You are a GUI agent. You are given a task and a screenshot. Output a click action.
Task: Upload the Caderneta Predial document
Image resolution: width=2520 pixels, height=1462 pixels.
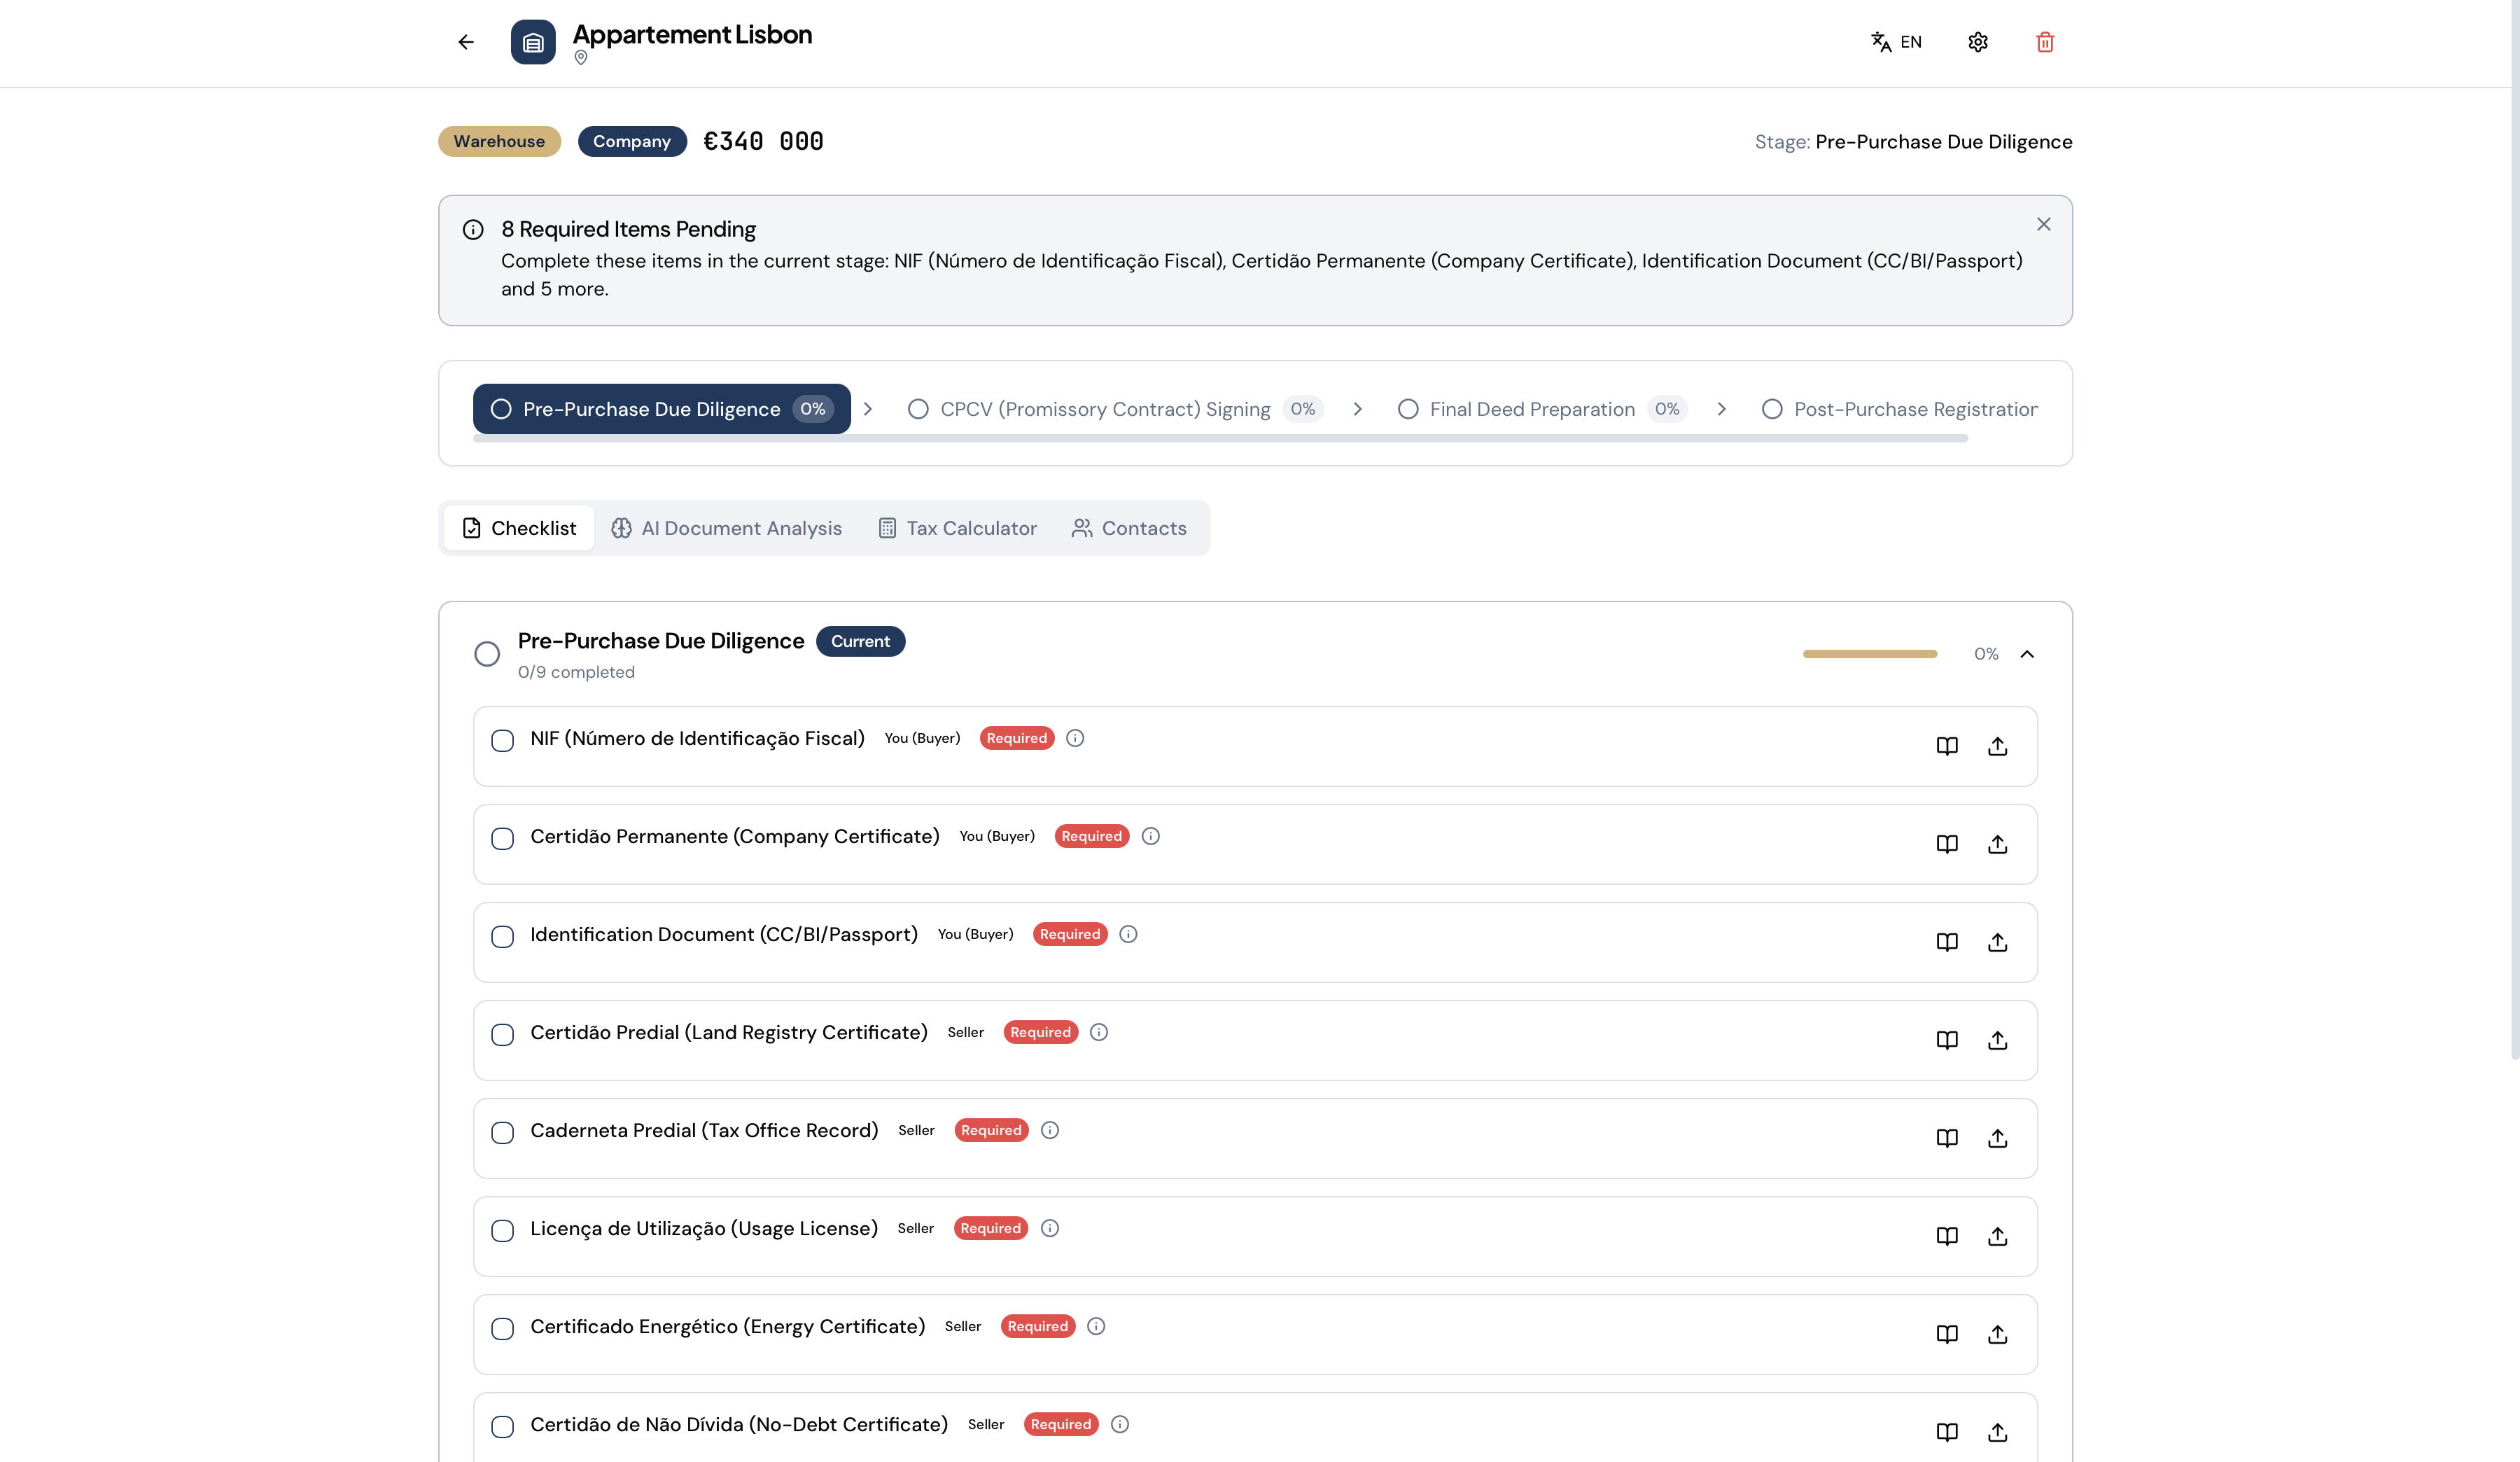point(1998,1138)
